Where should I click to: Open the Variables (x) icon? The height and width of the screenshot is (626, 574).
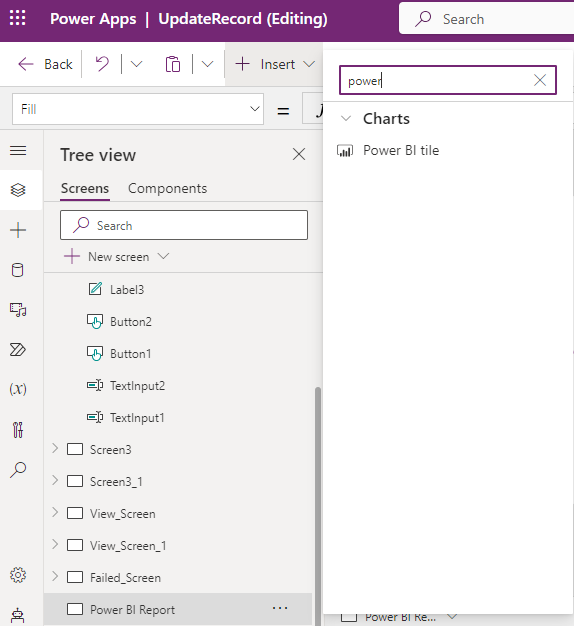click(x=18, y=389)
